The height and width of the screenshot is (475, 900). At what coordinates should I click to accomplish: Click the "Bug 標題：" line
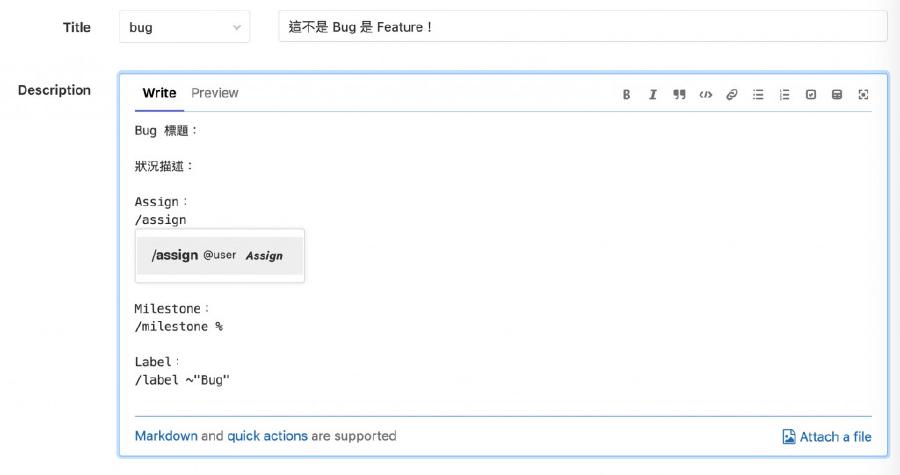[x=166, y=131]
